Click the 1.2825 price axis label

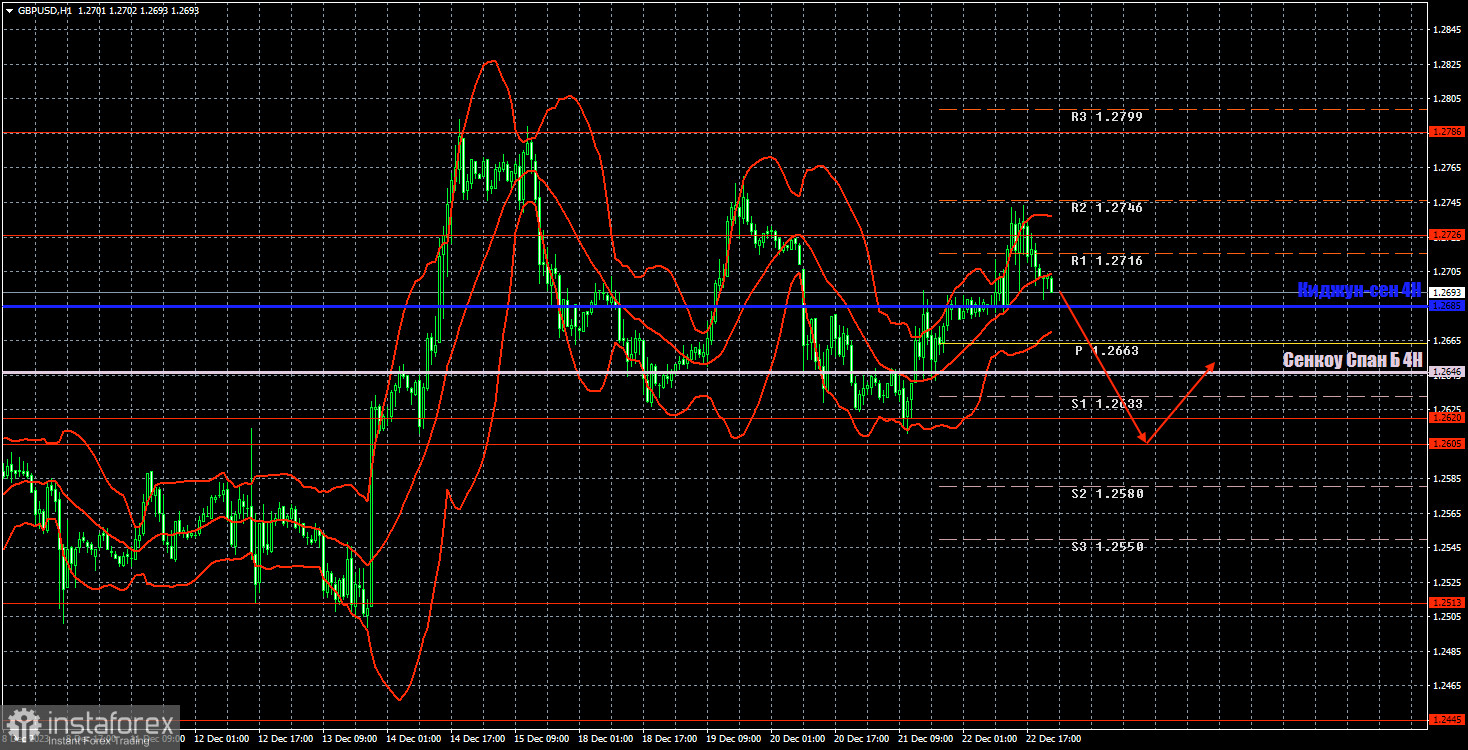1446,65
